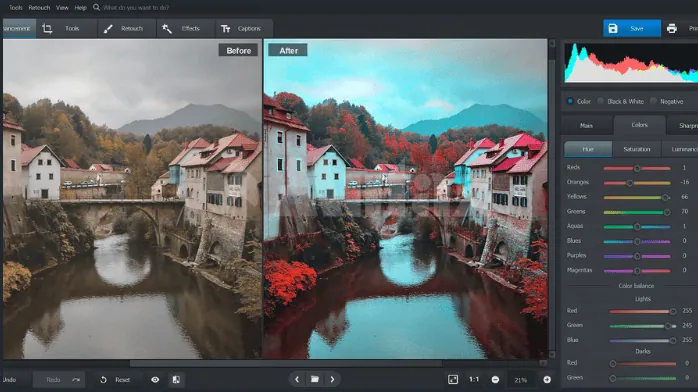
Task: Switch to the Colors panel tab
Action: [640, 125]
